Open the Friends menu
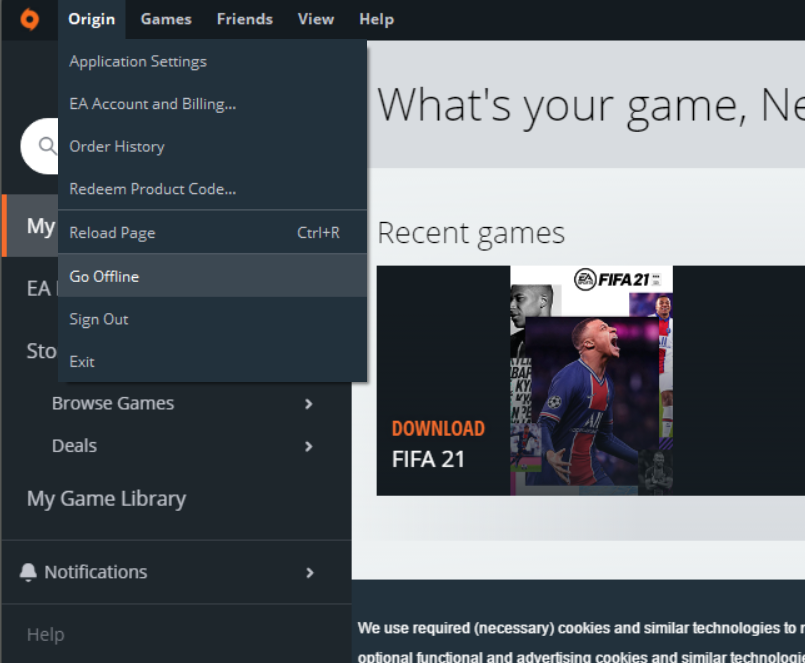The width and height of the screenshot is (805, 663). point(244,19)
